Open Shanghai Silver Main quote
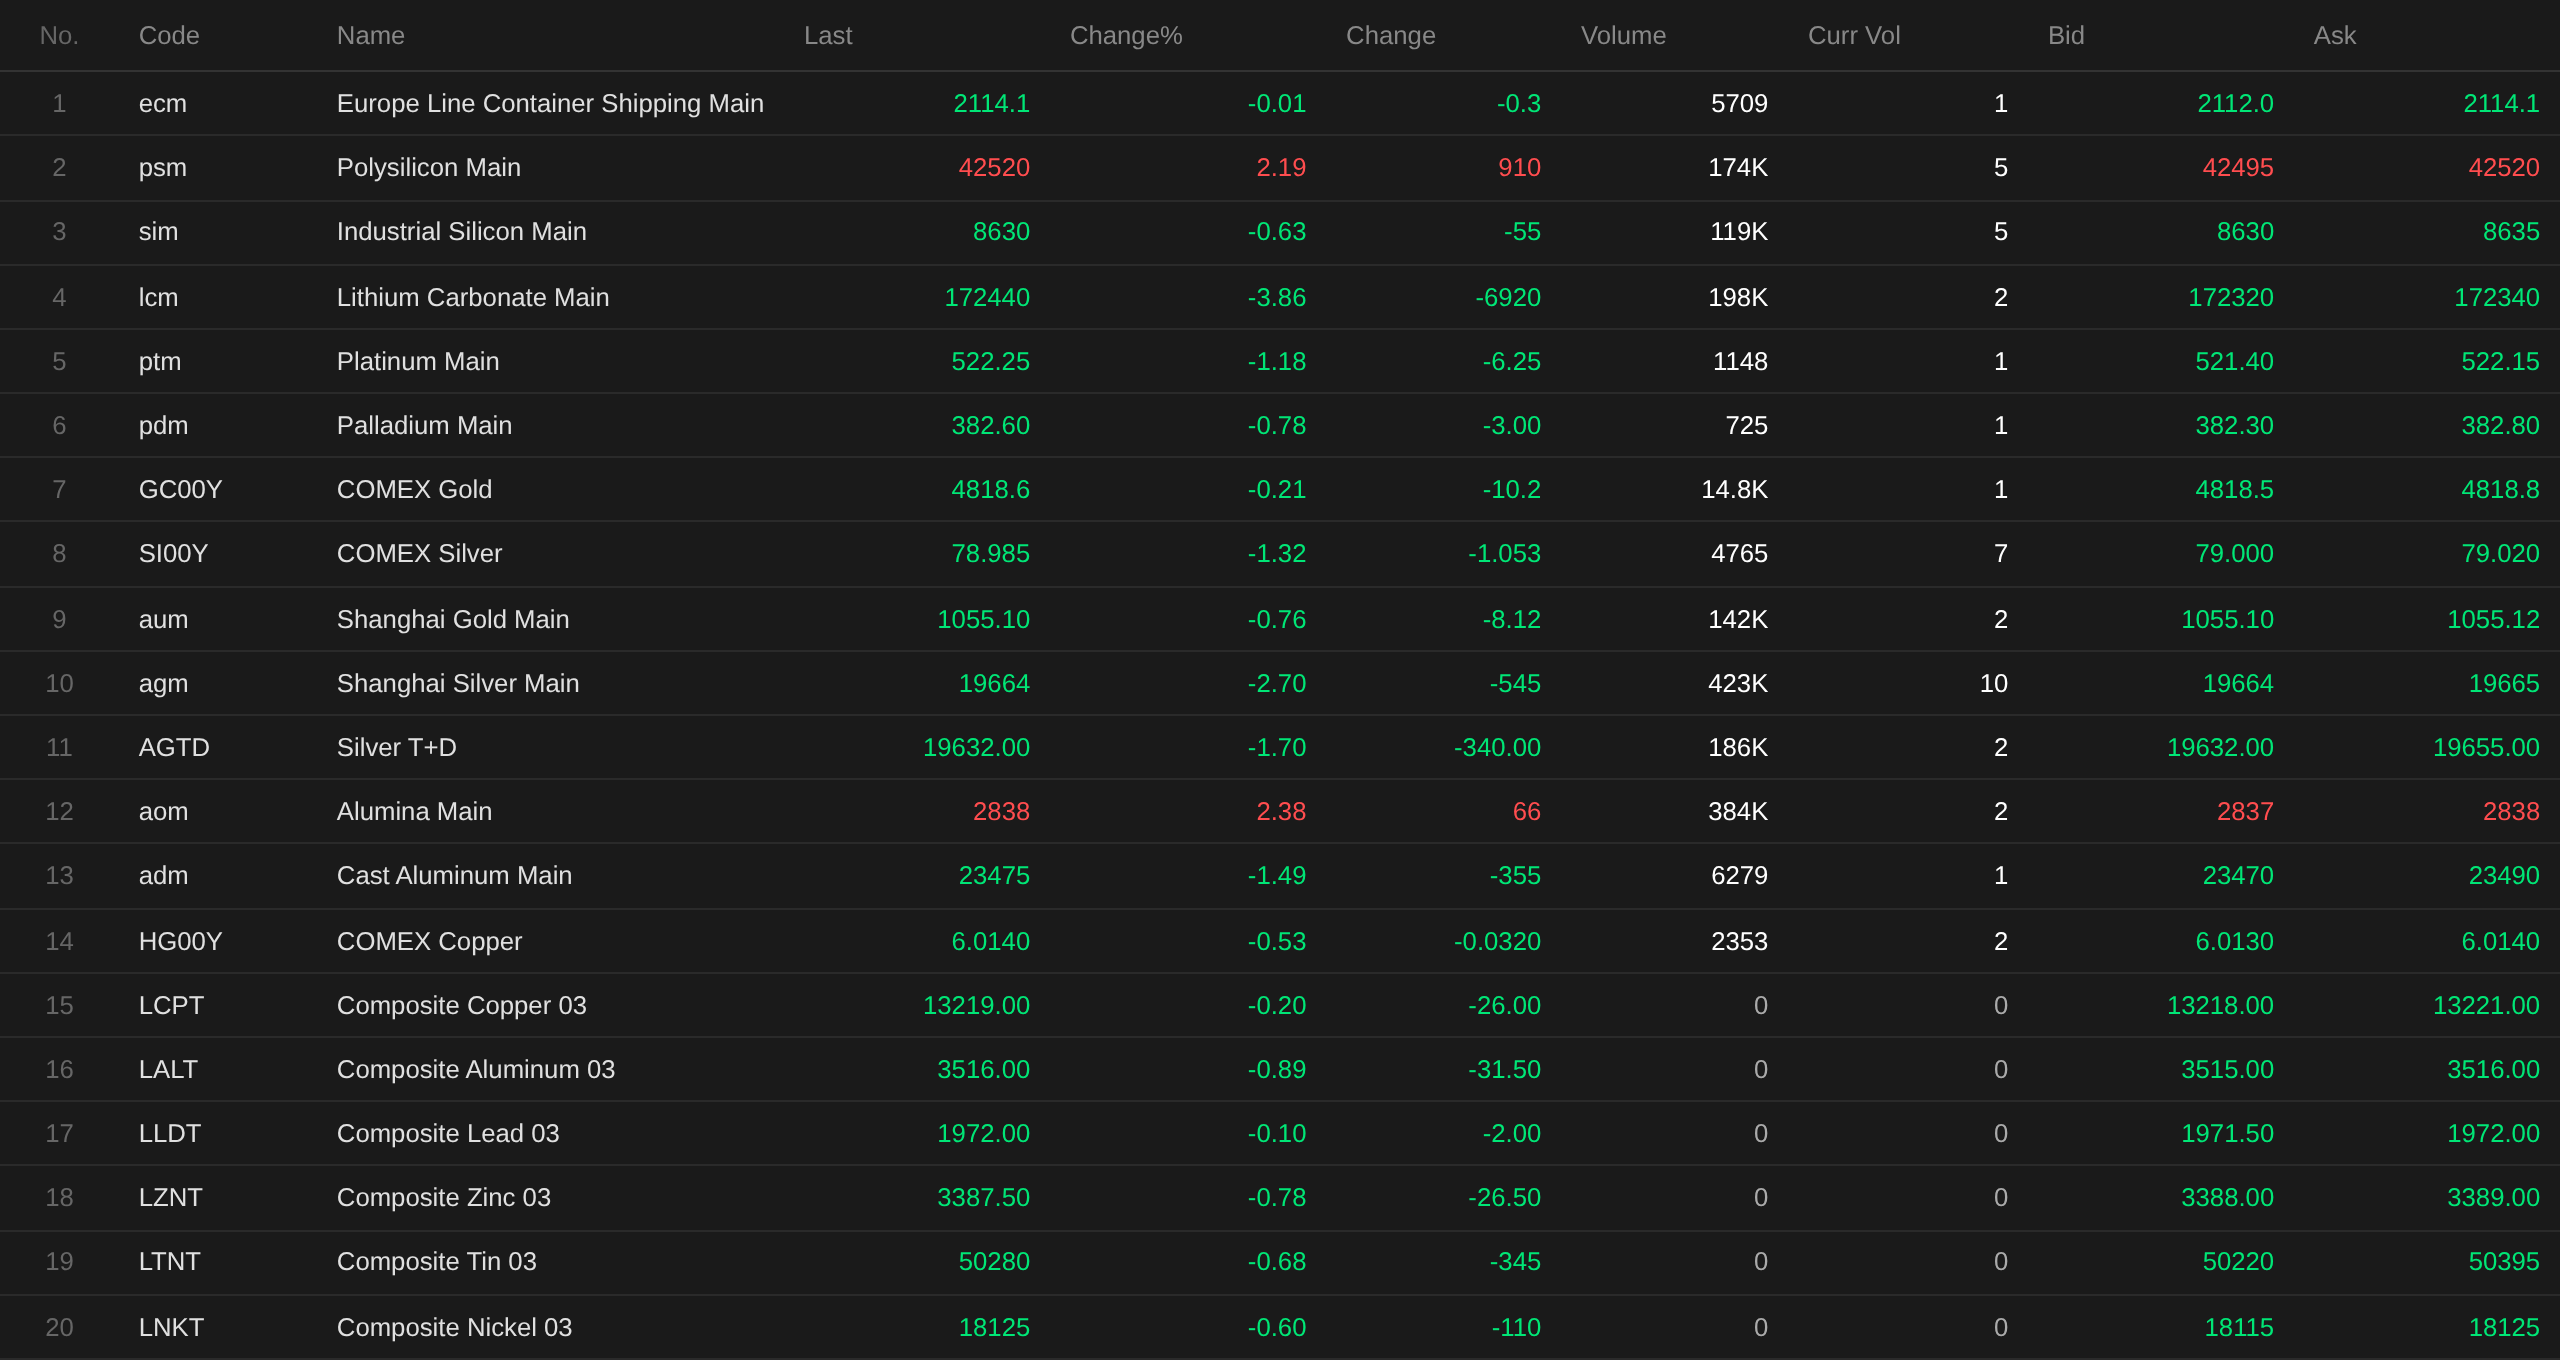The height and width of the screenshot is (1372, 2560). [458, 684]
